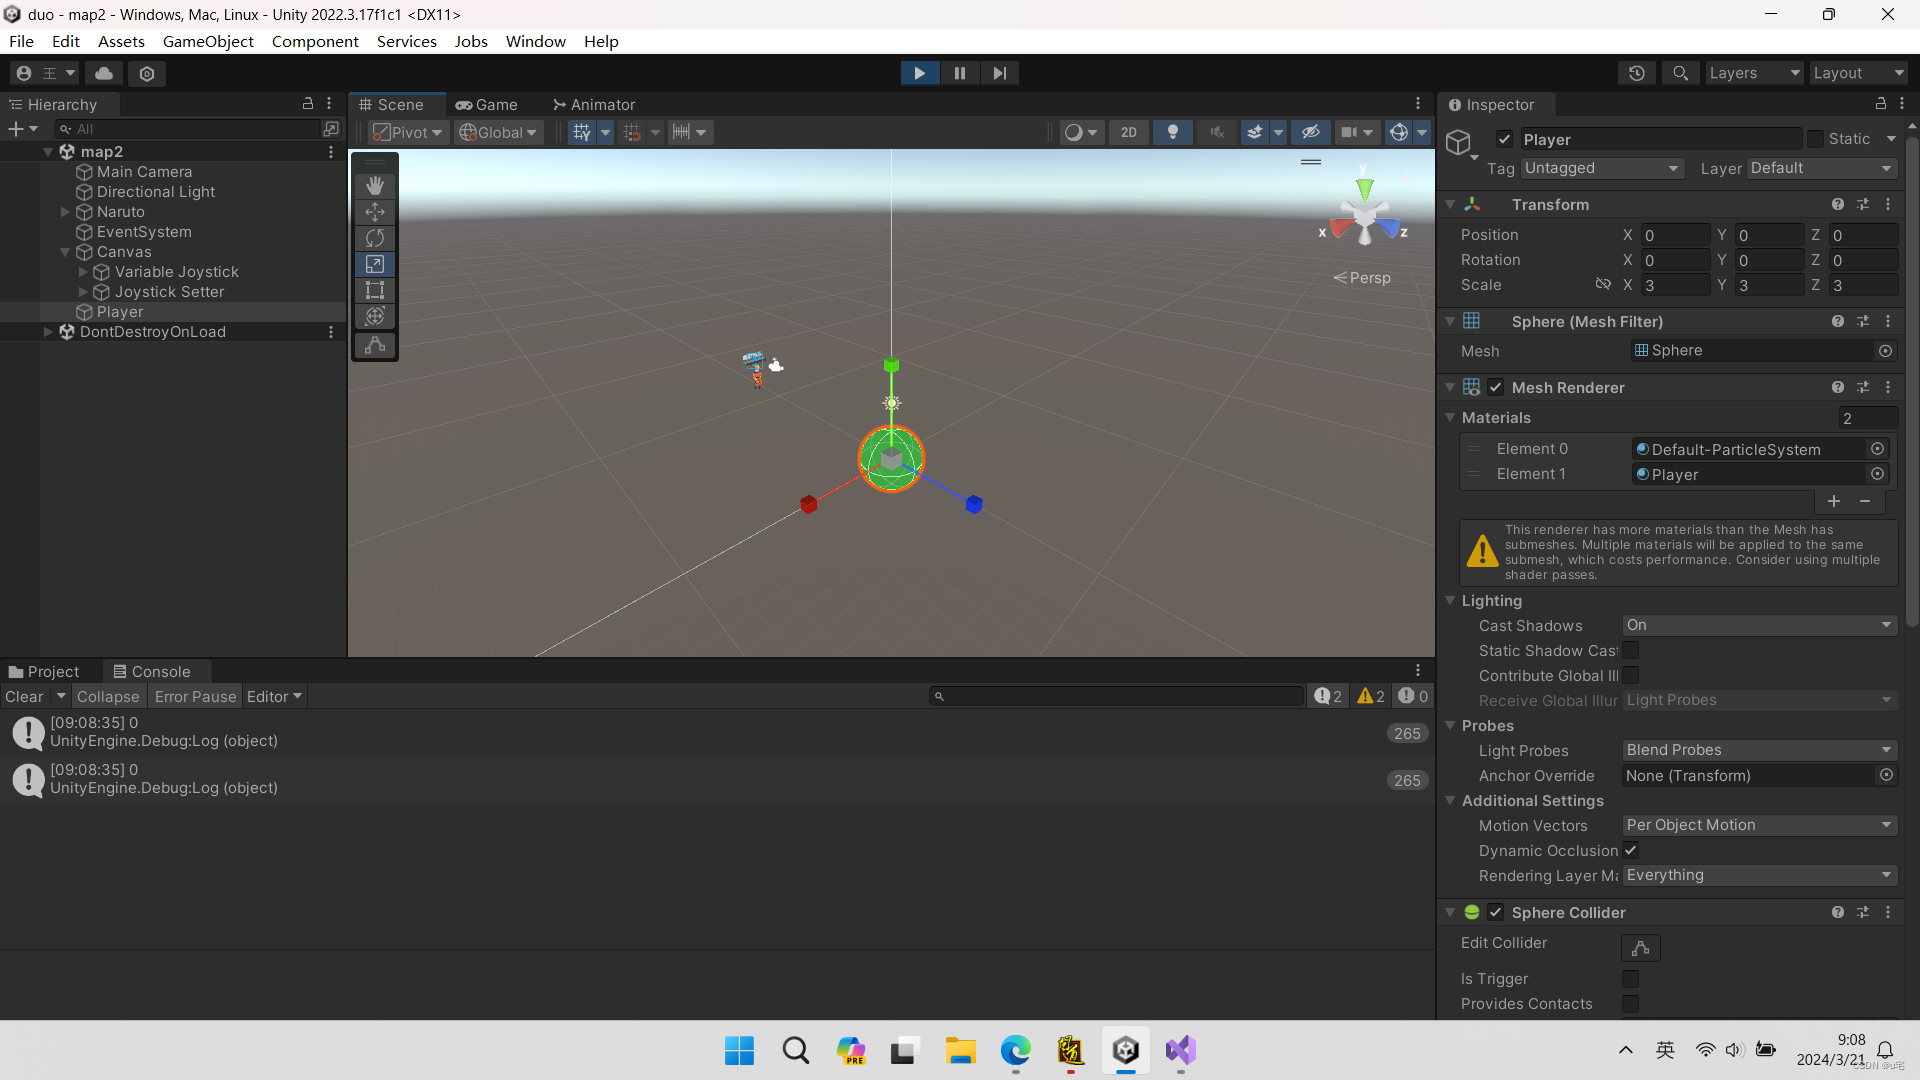1920x1080 pixels.
Task: Switch to the Game tab
Action: point(487,104)
